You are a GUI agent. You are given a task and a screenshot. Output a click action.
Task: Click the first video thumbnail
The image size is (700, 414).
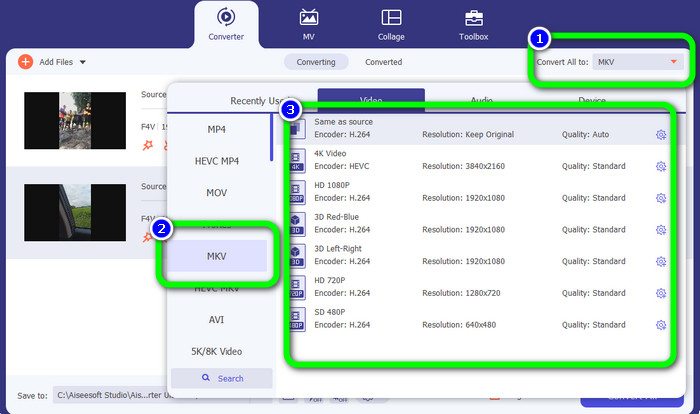(75, 121)
